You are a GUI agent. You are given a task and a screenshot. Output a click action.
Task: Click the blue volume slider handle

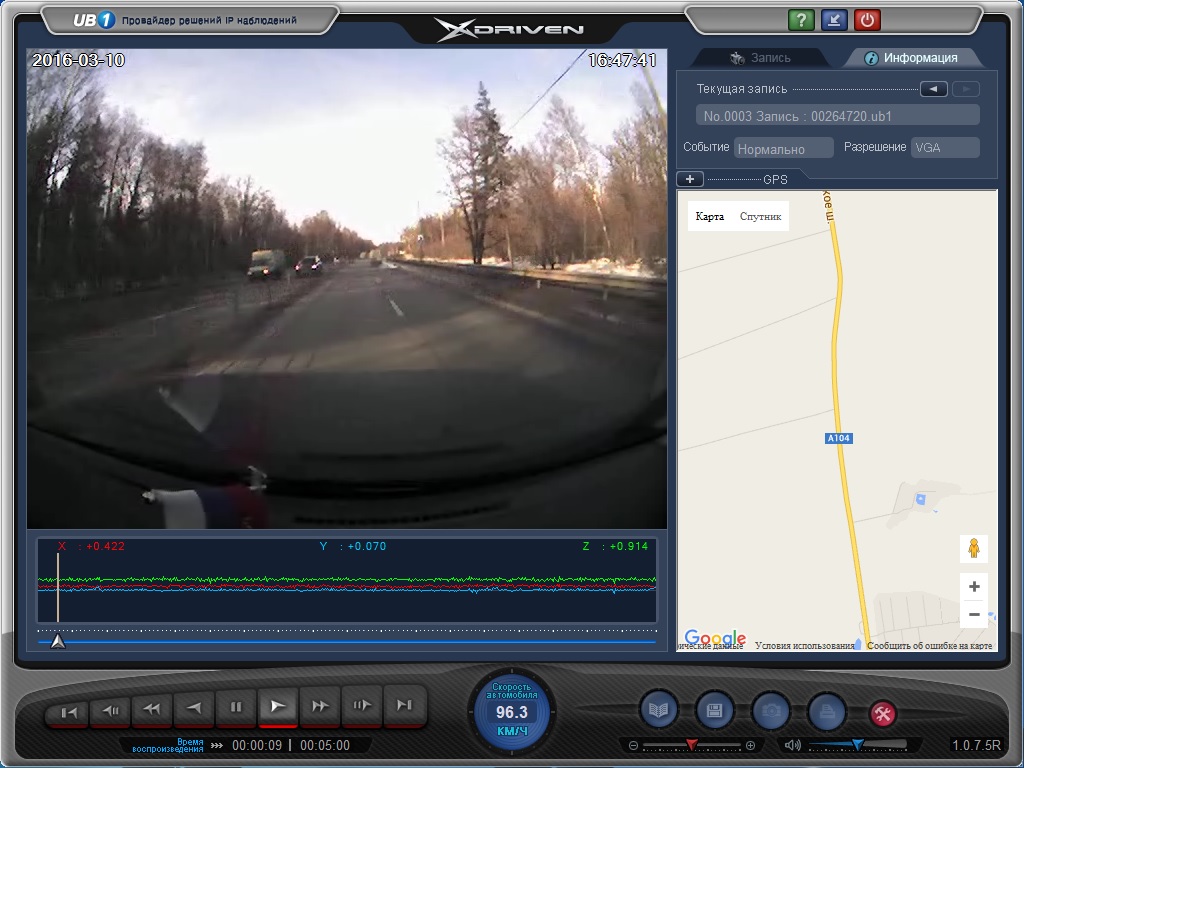point(857,745)
